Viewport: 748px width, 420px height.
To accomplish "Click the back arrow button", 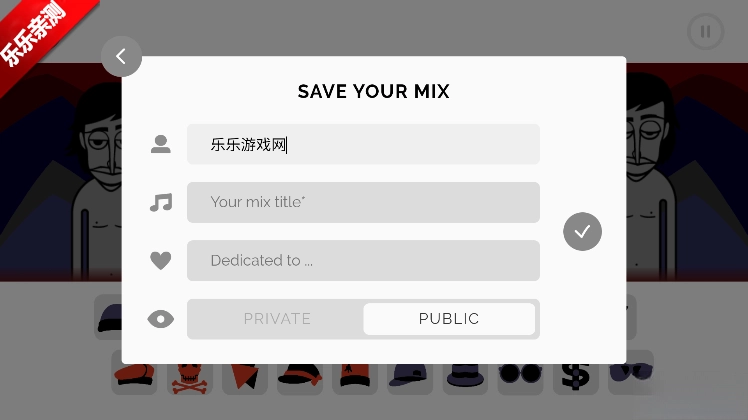I will pyautogui.click(x=121, y=57).
